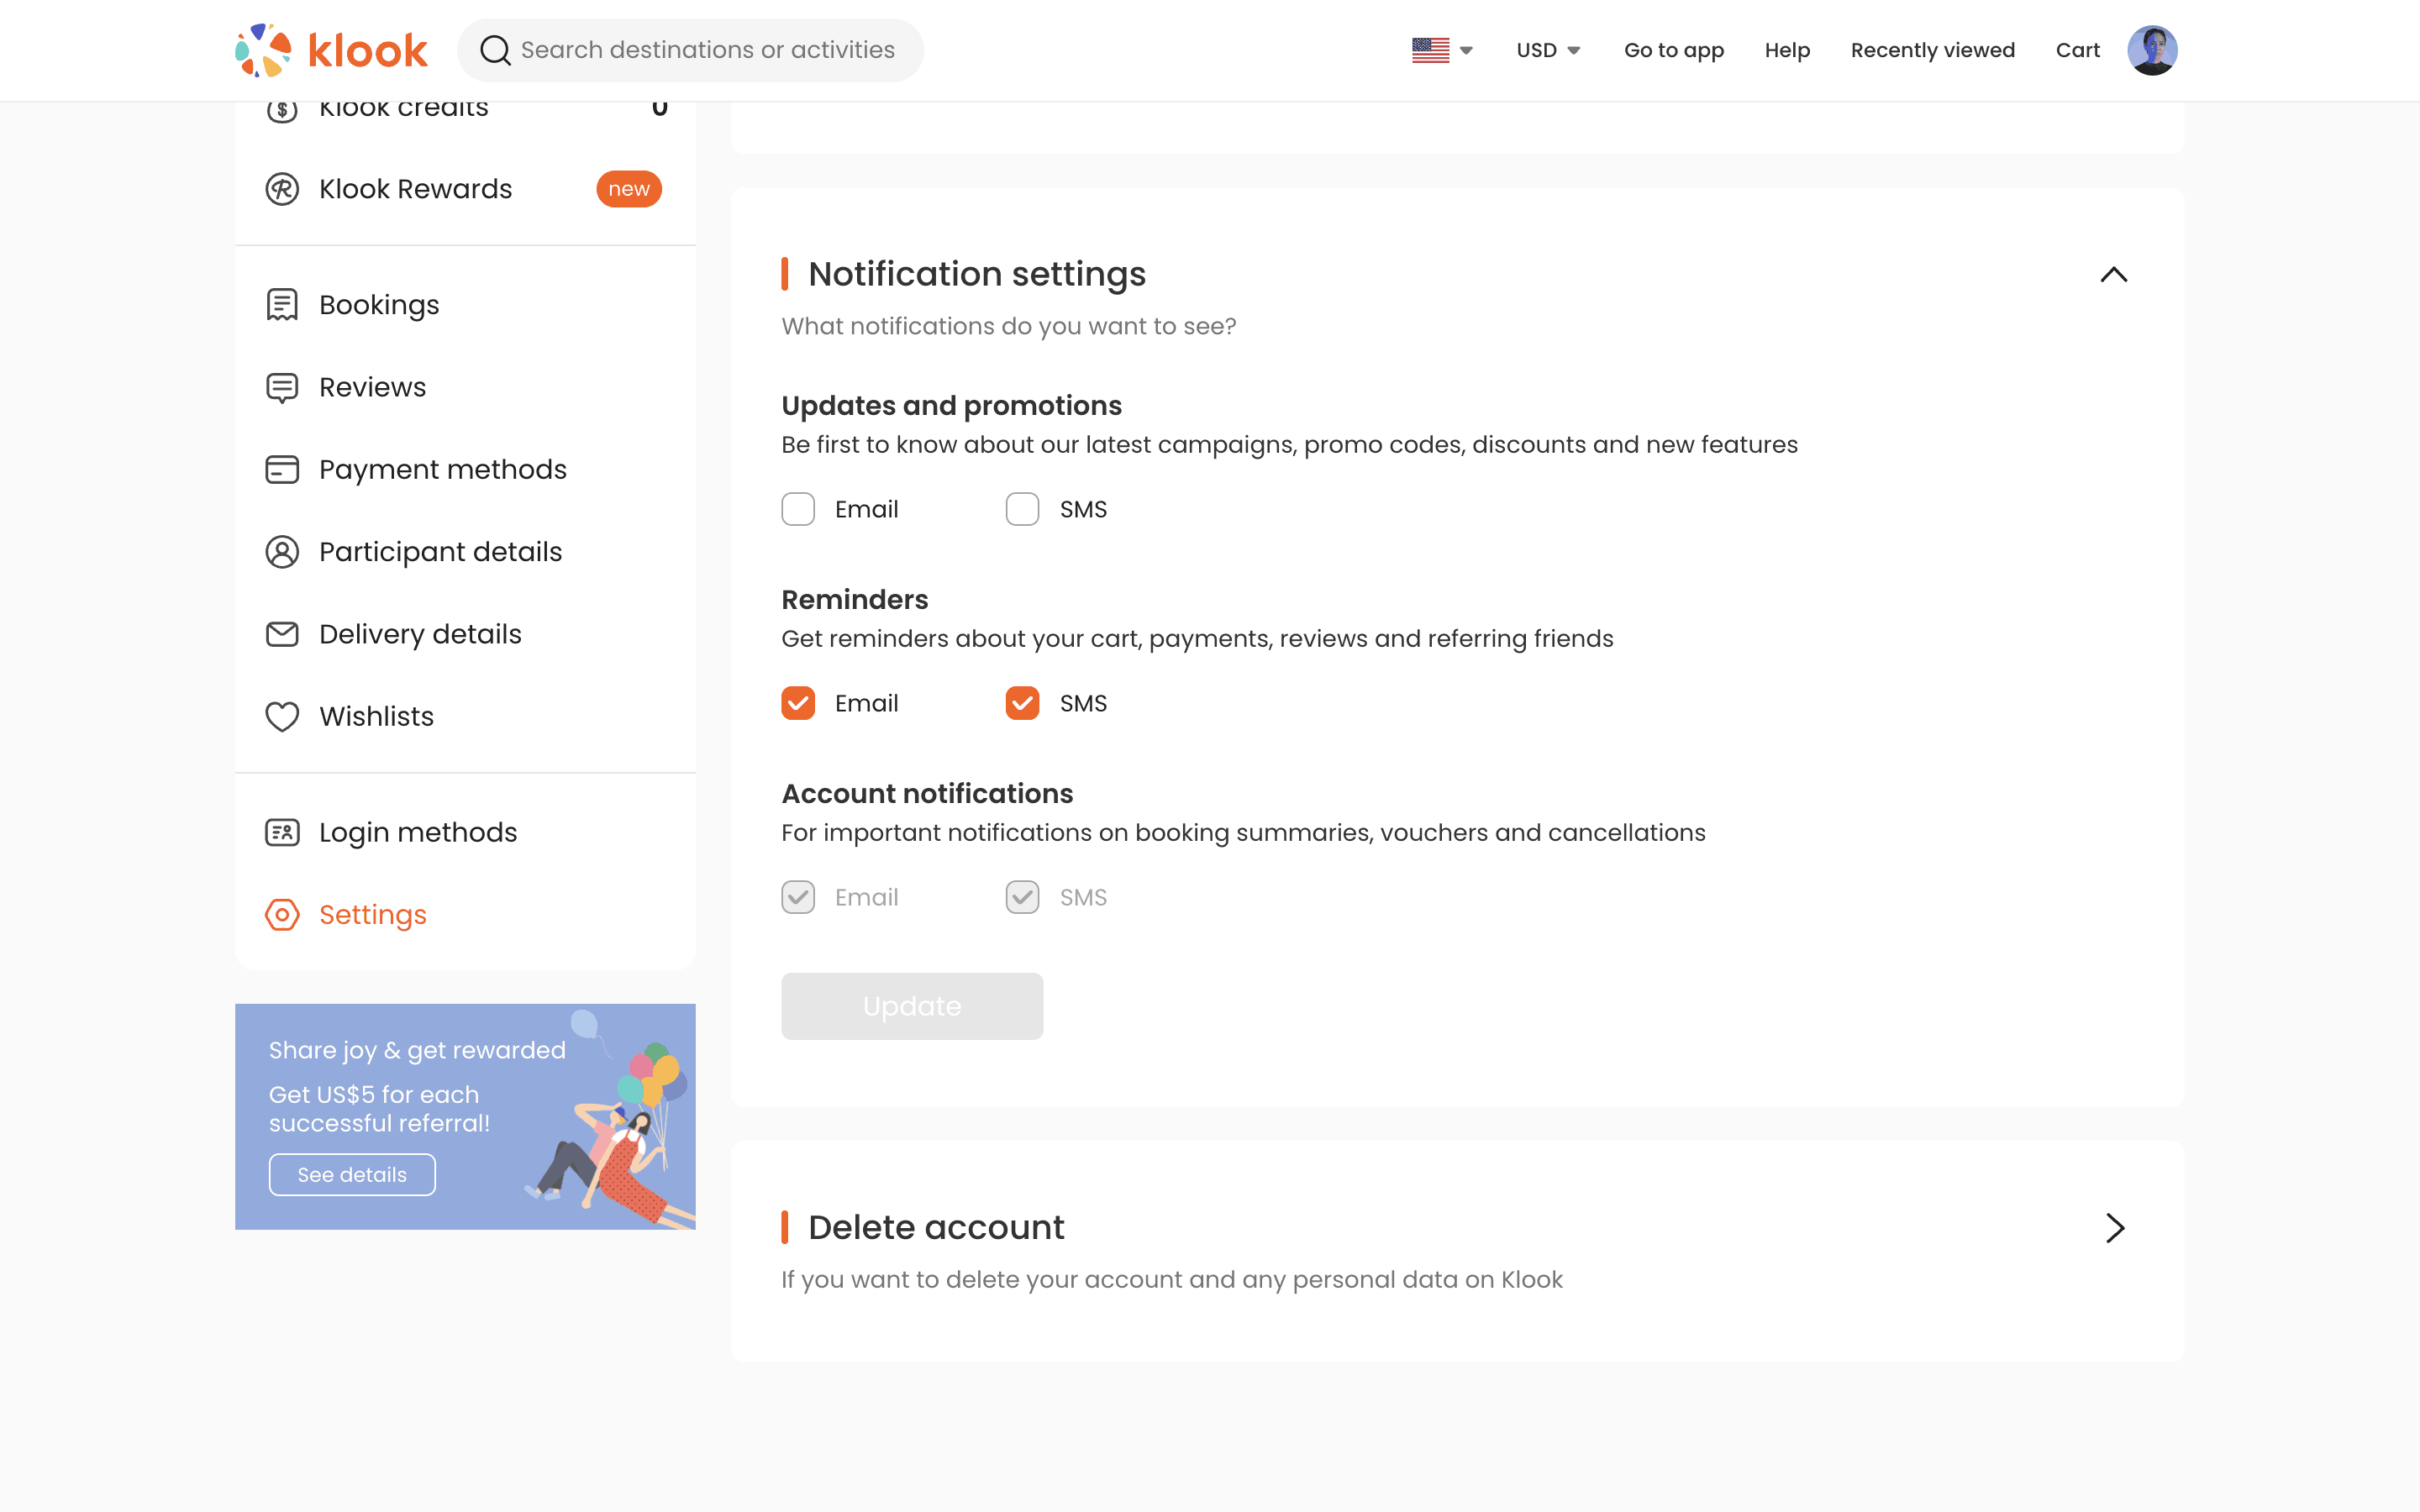
Task: Click the Wishlists heart icon
Action: [x=282, y=717]
